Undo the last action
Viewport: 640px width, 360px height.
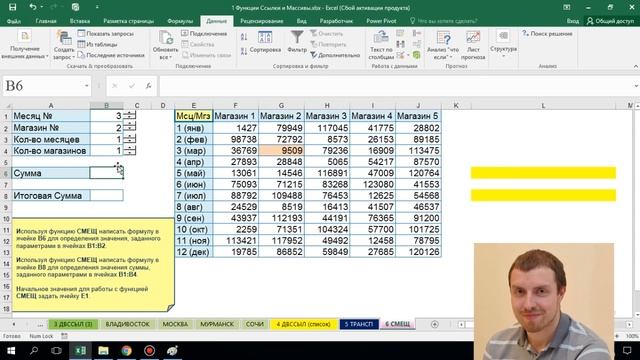(33, 7)
